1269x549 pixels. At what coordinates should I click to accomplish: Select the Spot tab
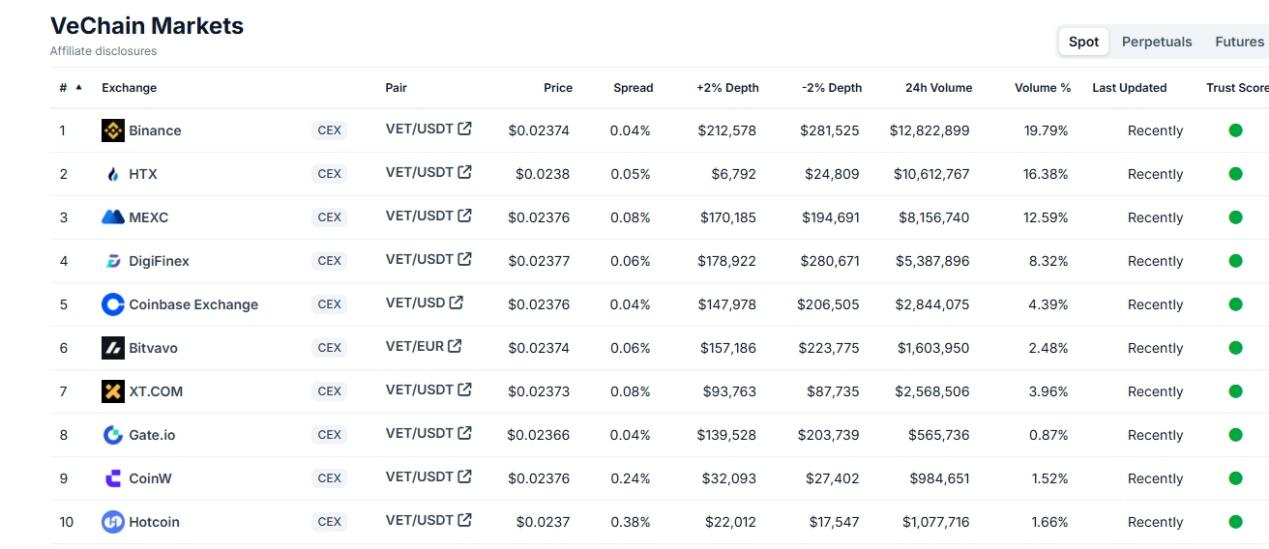1083,42
